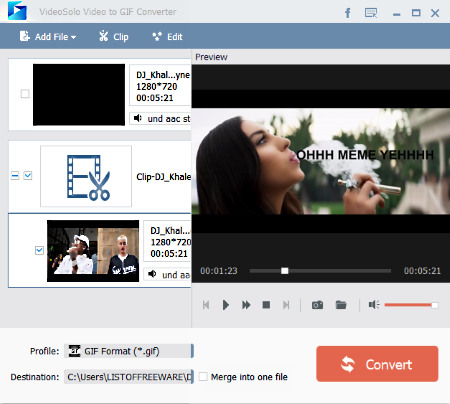450x404 pixels.
Task: Click the Destination path field
Action: [129, 377]
